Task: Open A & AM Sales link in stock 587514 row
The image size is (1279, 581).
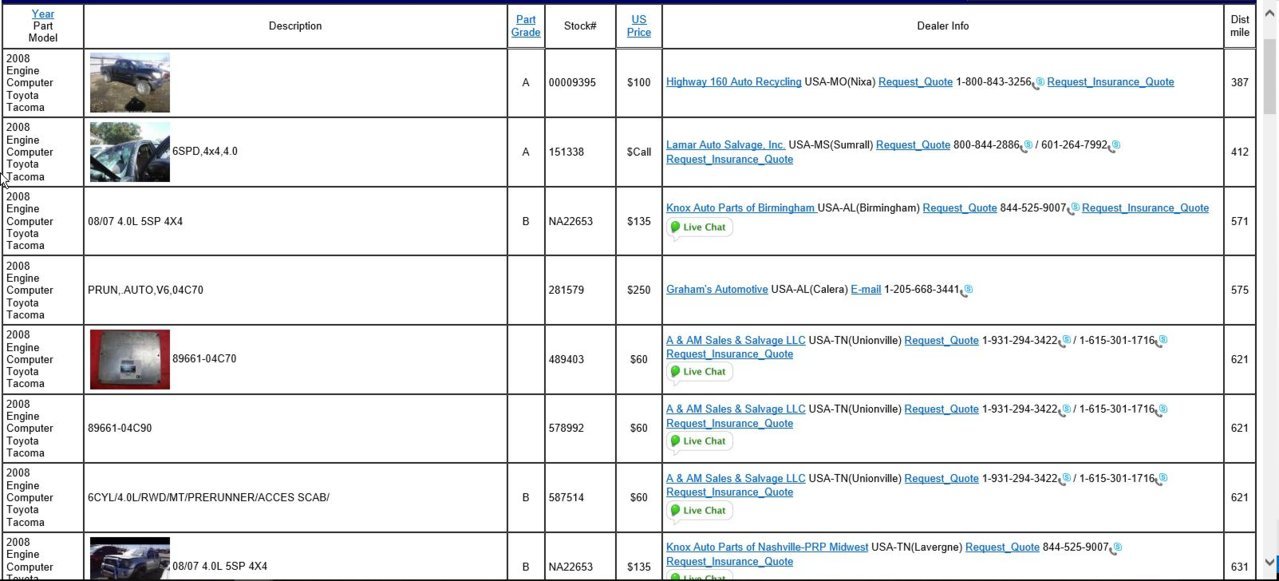Action: click(735, 478)
